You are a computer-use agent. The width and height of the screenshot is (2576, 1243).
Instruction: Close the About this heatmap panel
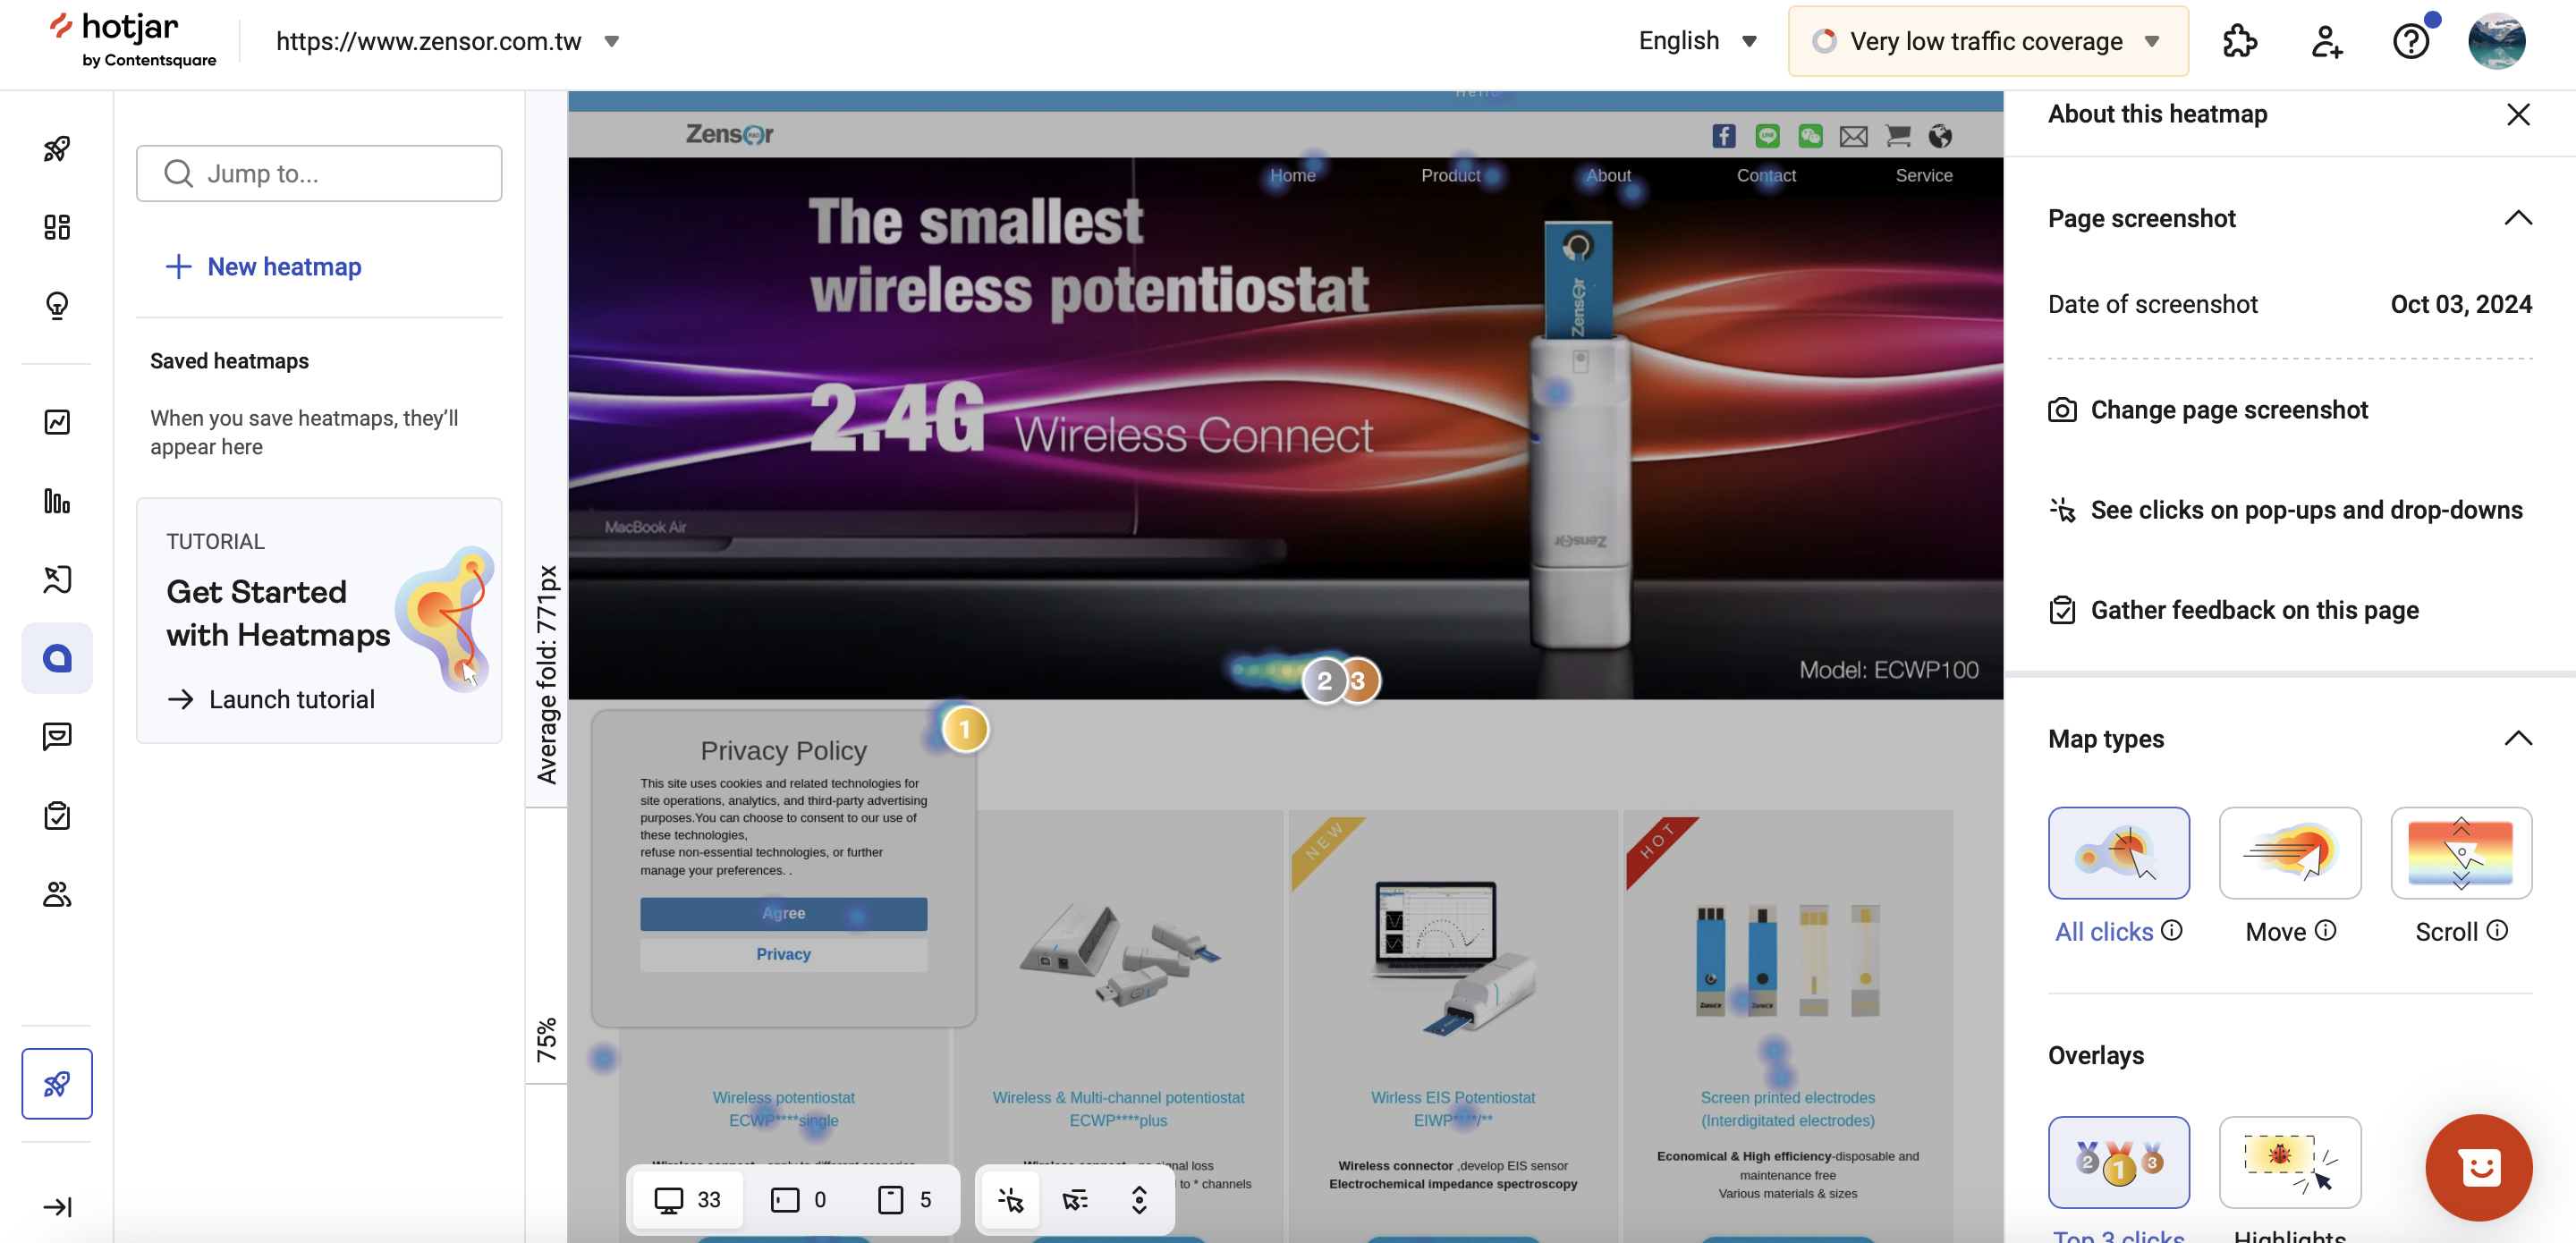(x=2518, y=114)
